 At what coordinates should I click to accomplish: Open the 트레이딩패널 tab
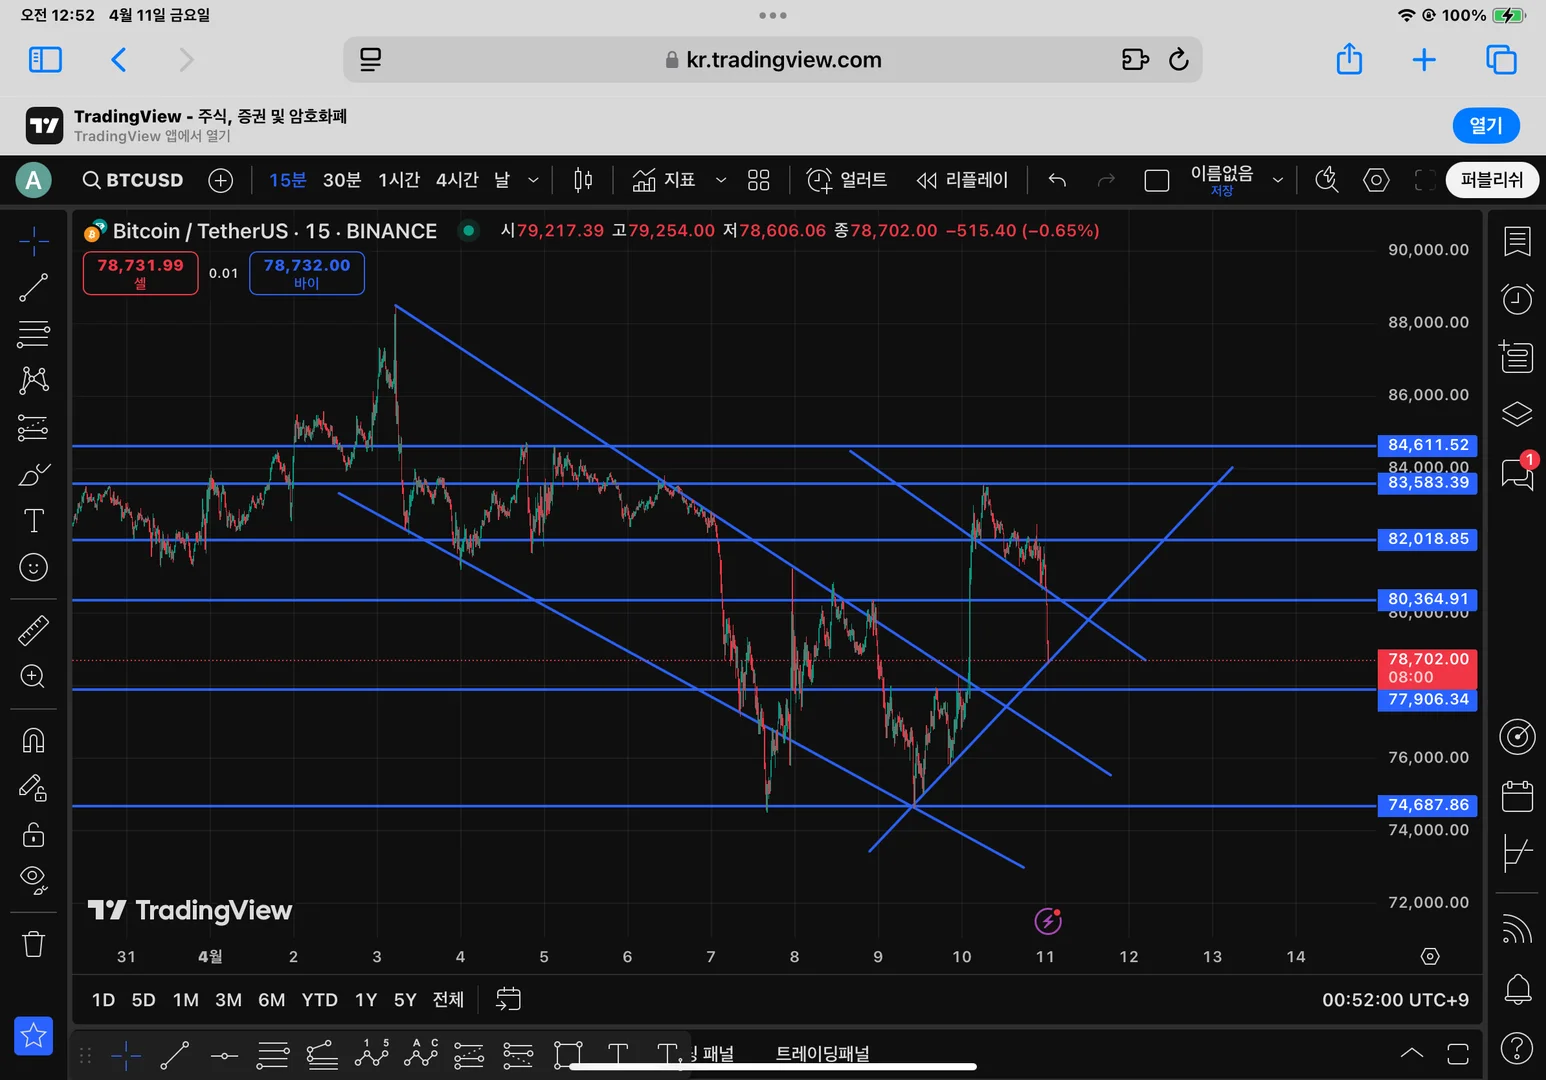coord(823,1054)
